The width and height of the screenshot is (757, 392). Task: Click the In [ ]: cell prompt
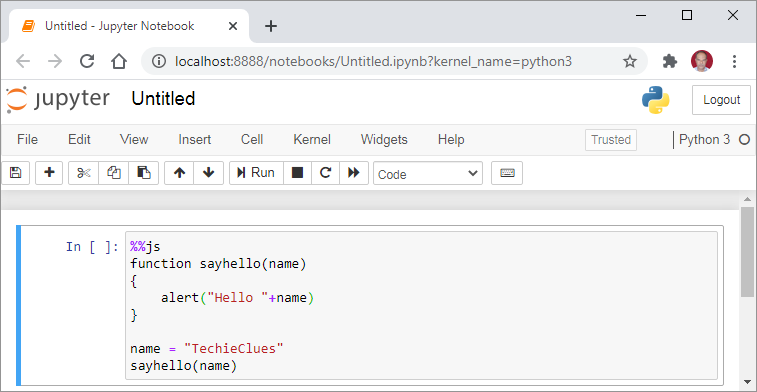click(x=92, y=247)
